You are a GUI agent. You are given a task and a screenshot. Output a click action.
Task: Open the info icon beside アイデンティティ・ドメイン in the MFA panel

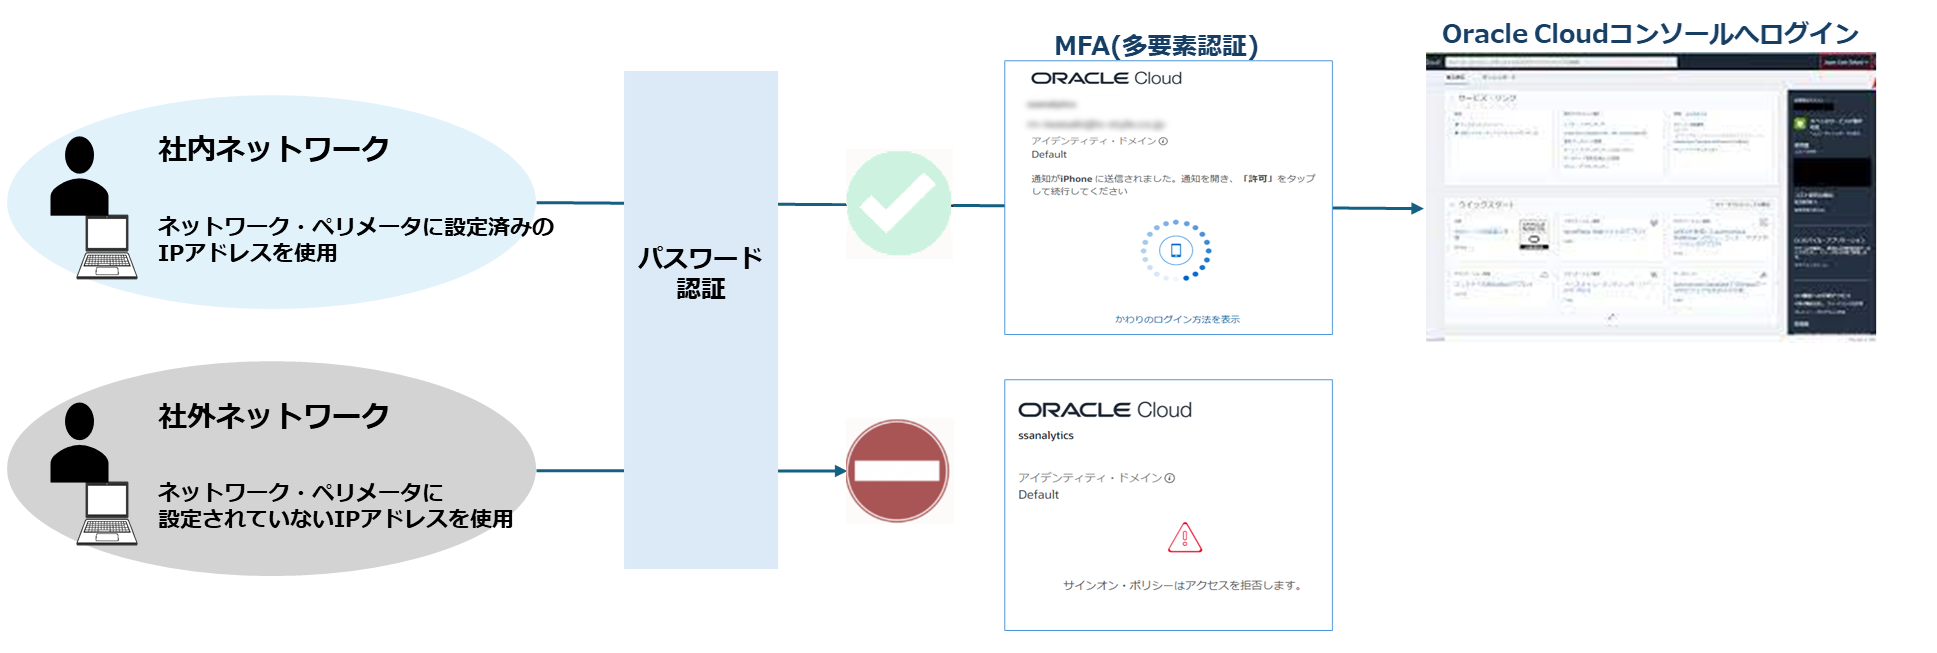coord(1163,141)
